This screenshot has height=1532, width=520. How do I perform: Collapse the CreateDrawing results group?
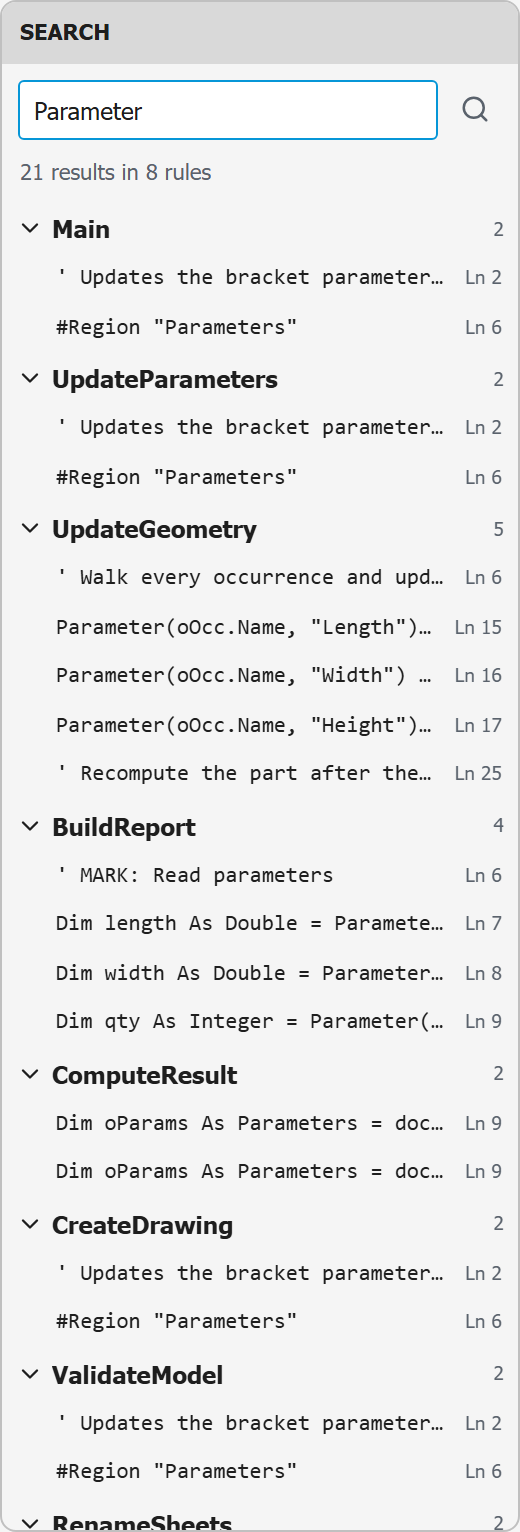click(x=29, y=1225)
